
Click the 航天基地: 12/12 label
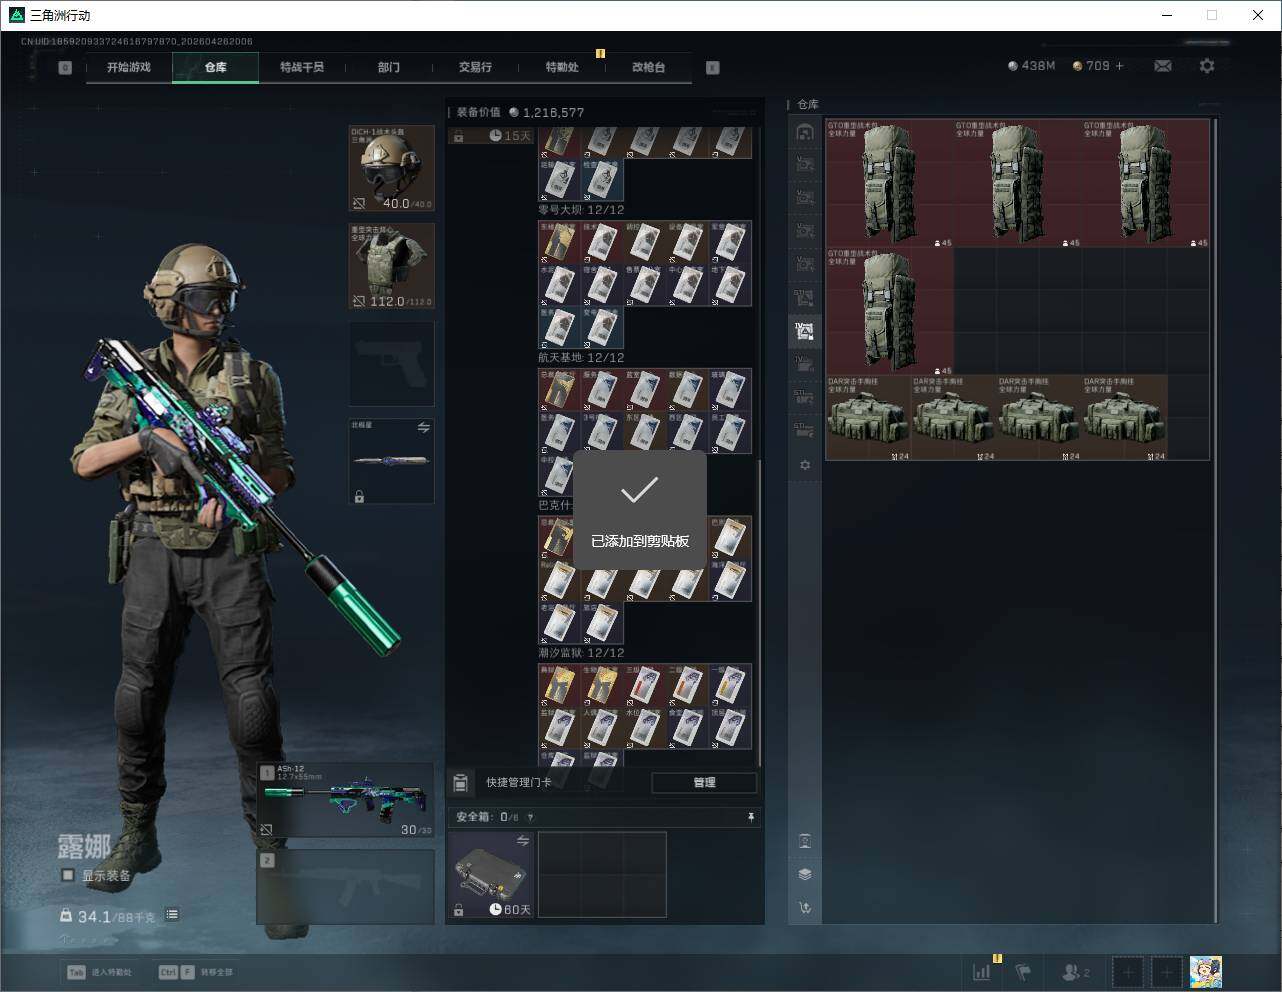581,358
